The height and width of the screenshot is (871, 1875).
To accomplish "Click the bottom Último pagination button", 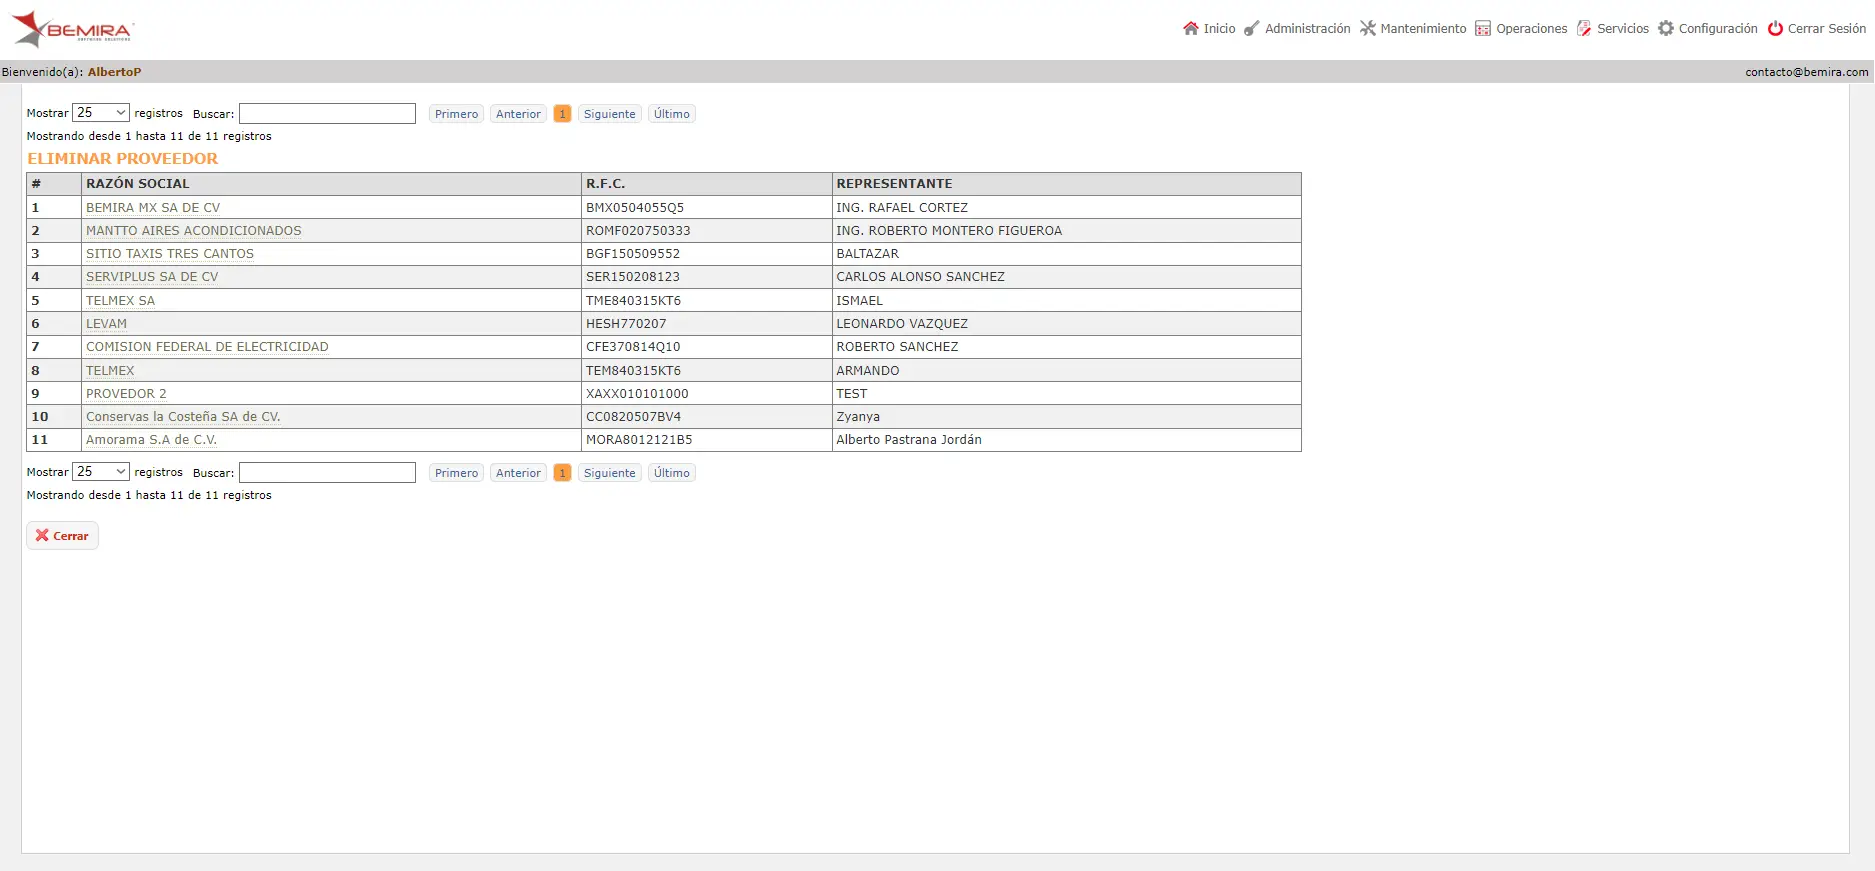I will pos(672,473).
